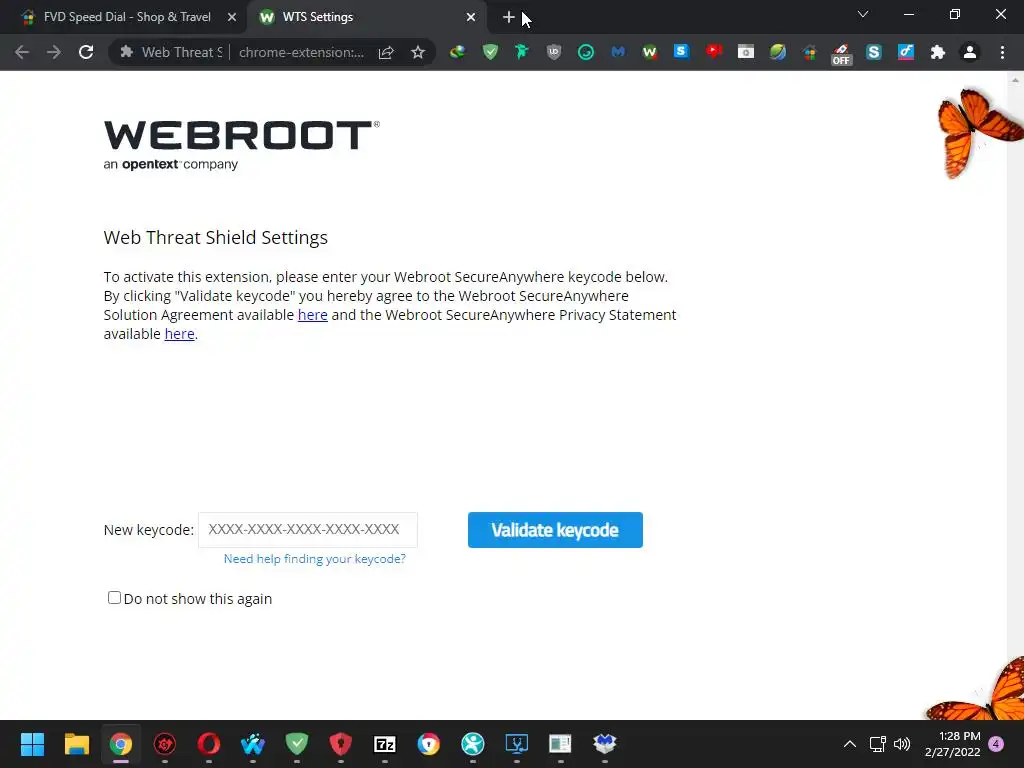This screenshot has width=1024, height=768.
Task: Open the Windows Start menu
Action: click(x=32, y=744)
